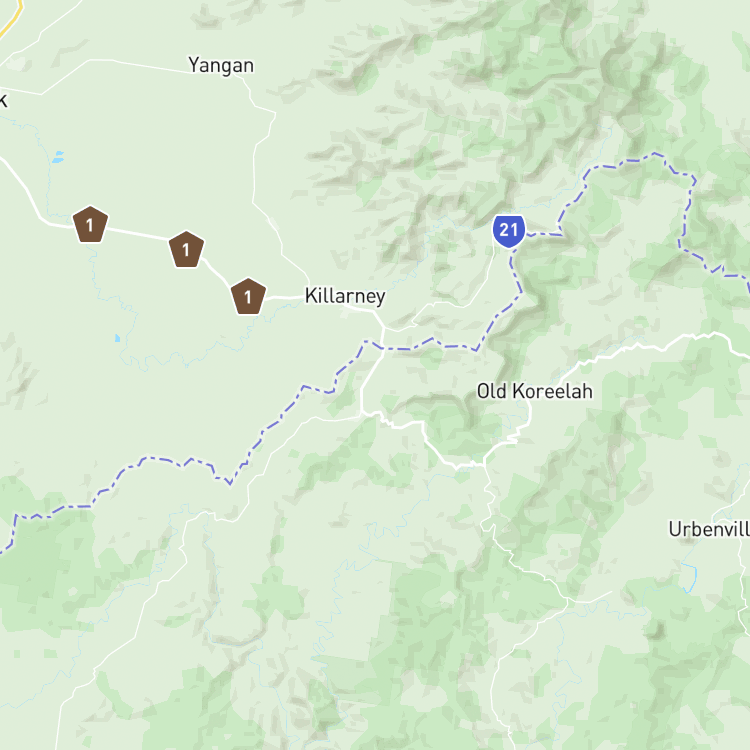The image size is (750, 750).
Task: Click the cut-off "k" label at the map edge
Action: click(x=3, y=100)
